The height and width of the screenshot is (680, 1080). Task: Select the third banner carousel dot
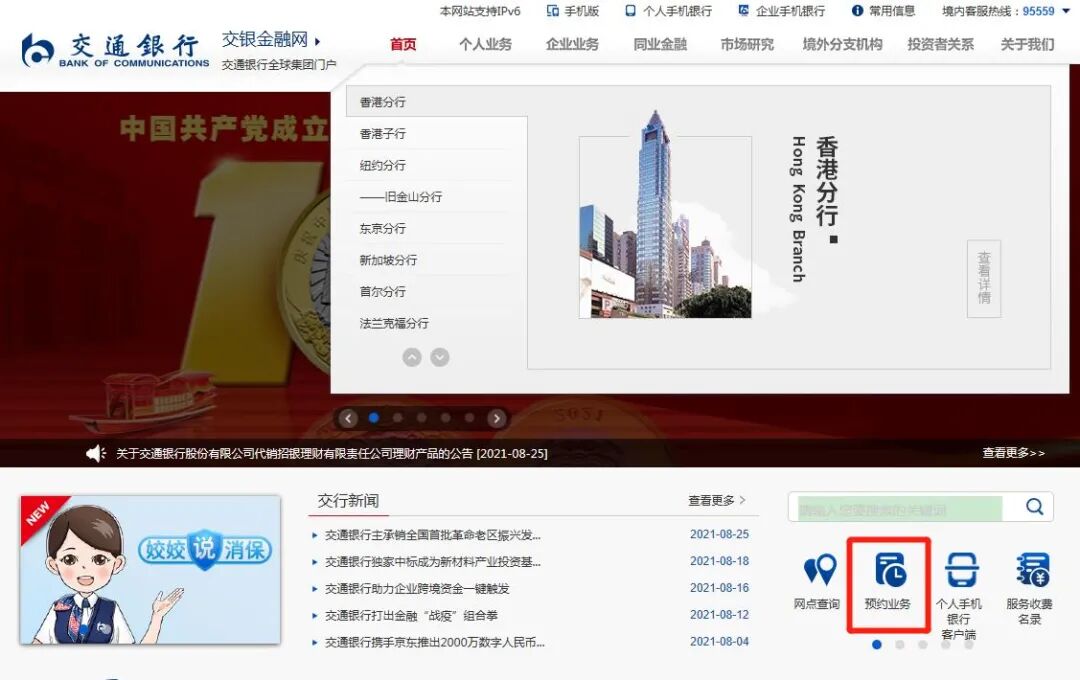point(422,418)
